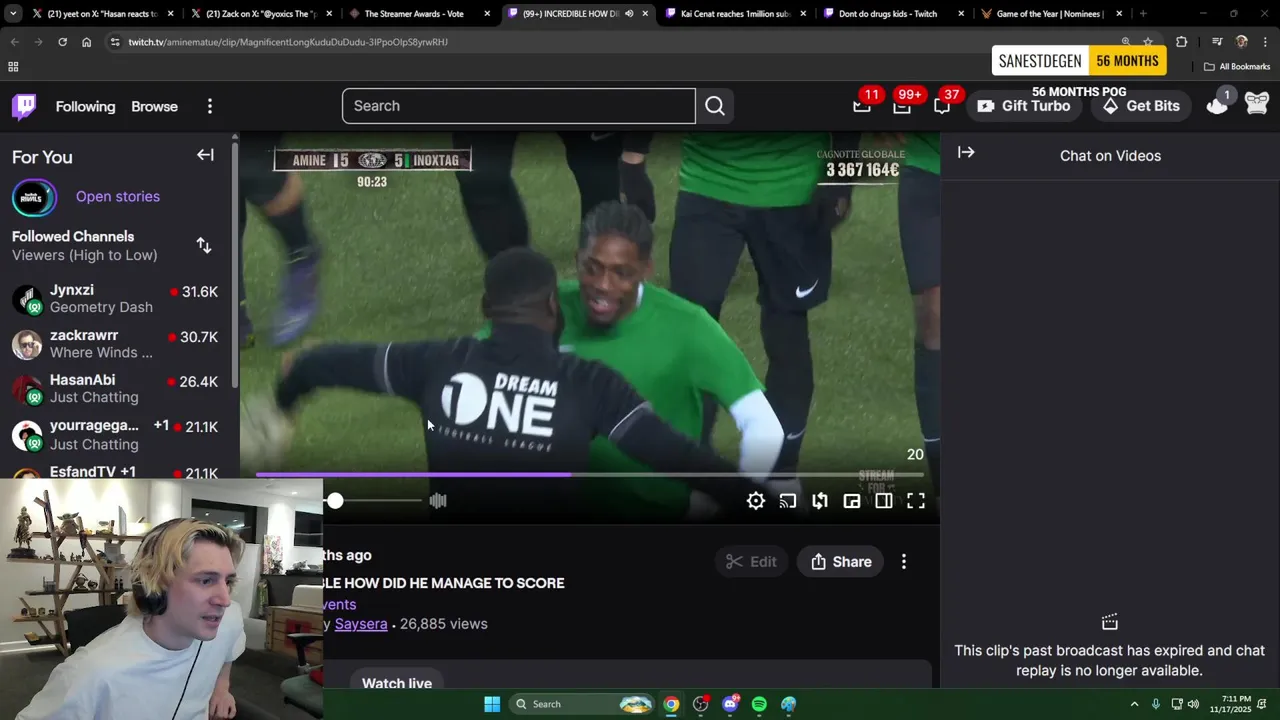The width and height of the screenshot is (1280, 720).
Task: Switch to Kai Cenat reaches 1million tab
Action: (735, 14)
